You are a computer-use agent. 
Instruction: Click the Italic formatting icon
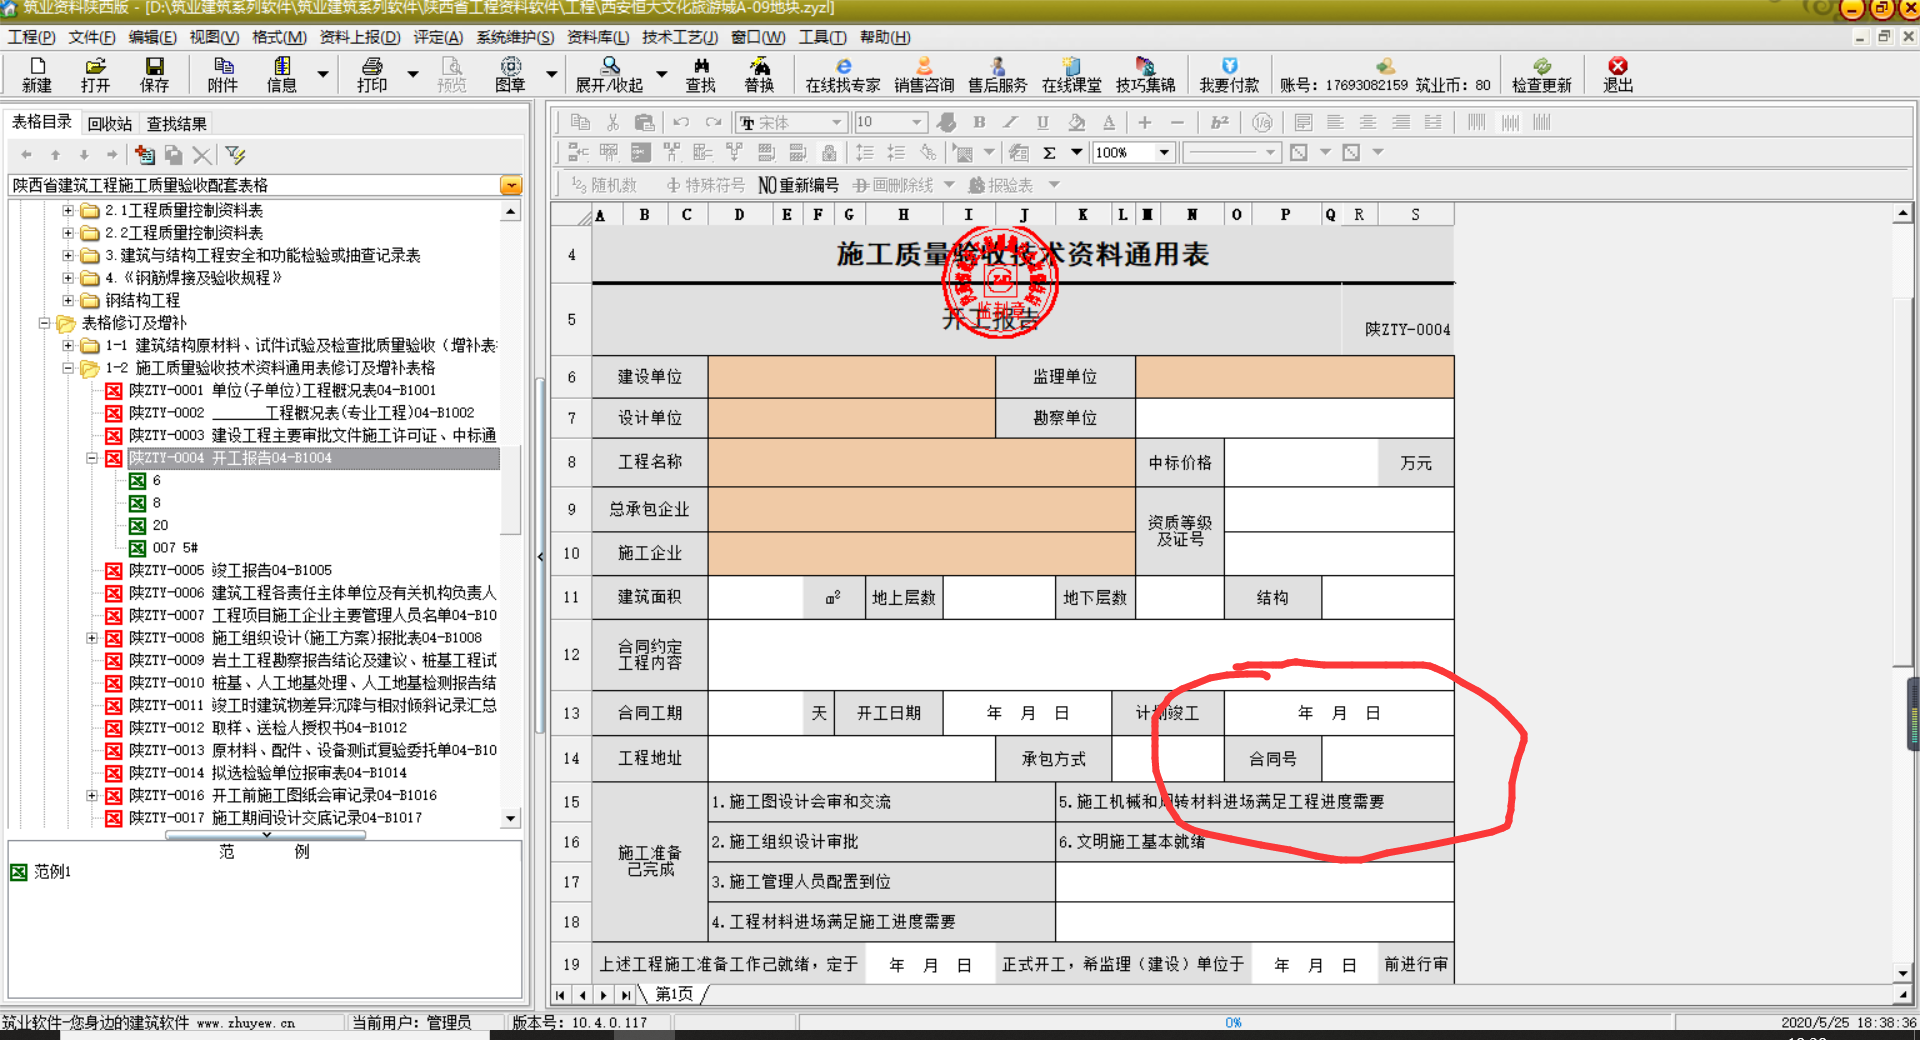tap(1011, 122)
